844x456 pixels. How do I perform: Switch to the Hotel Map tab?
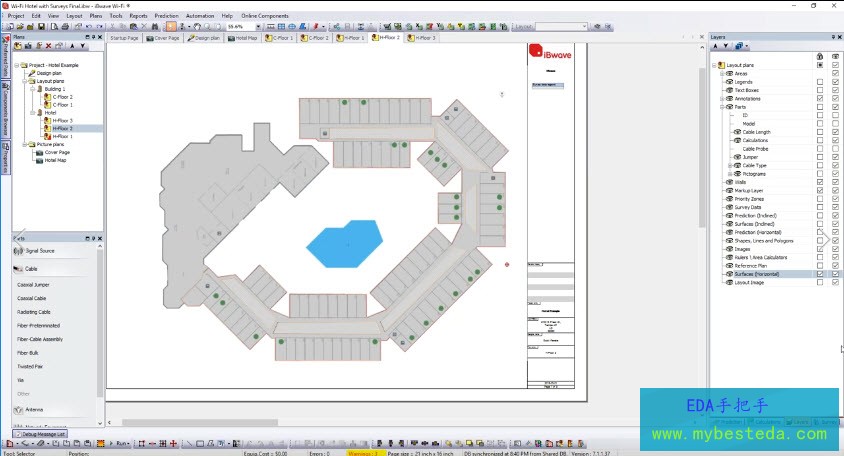(243, 38)
